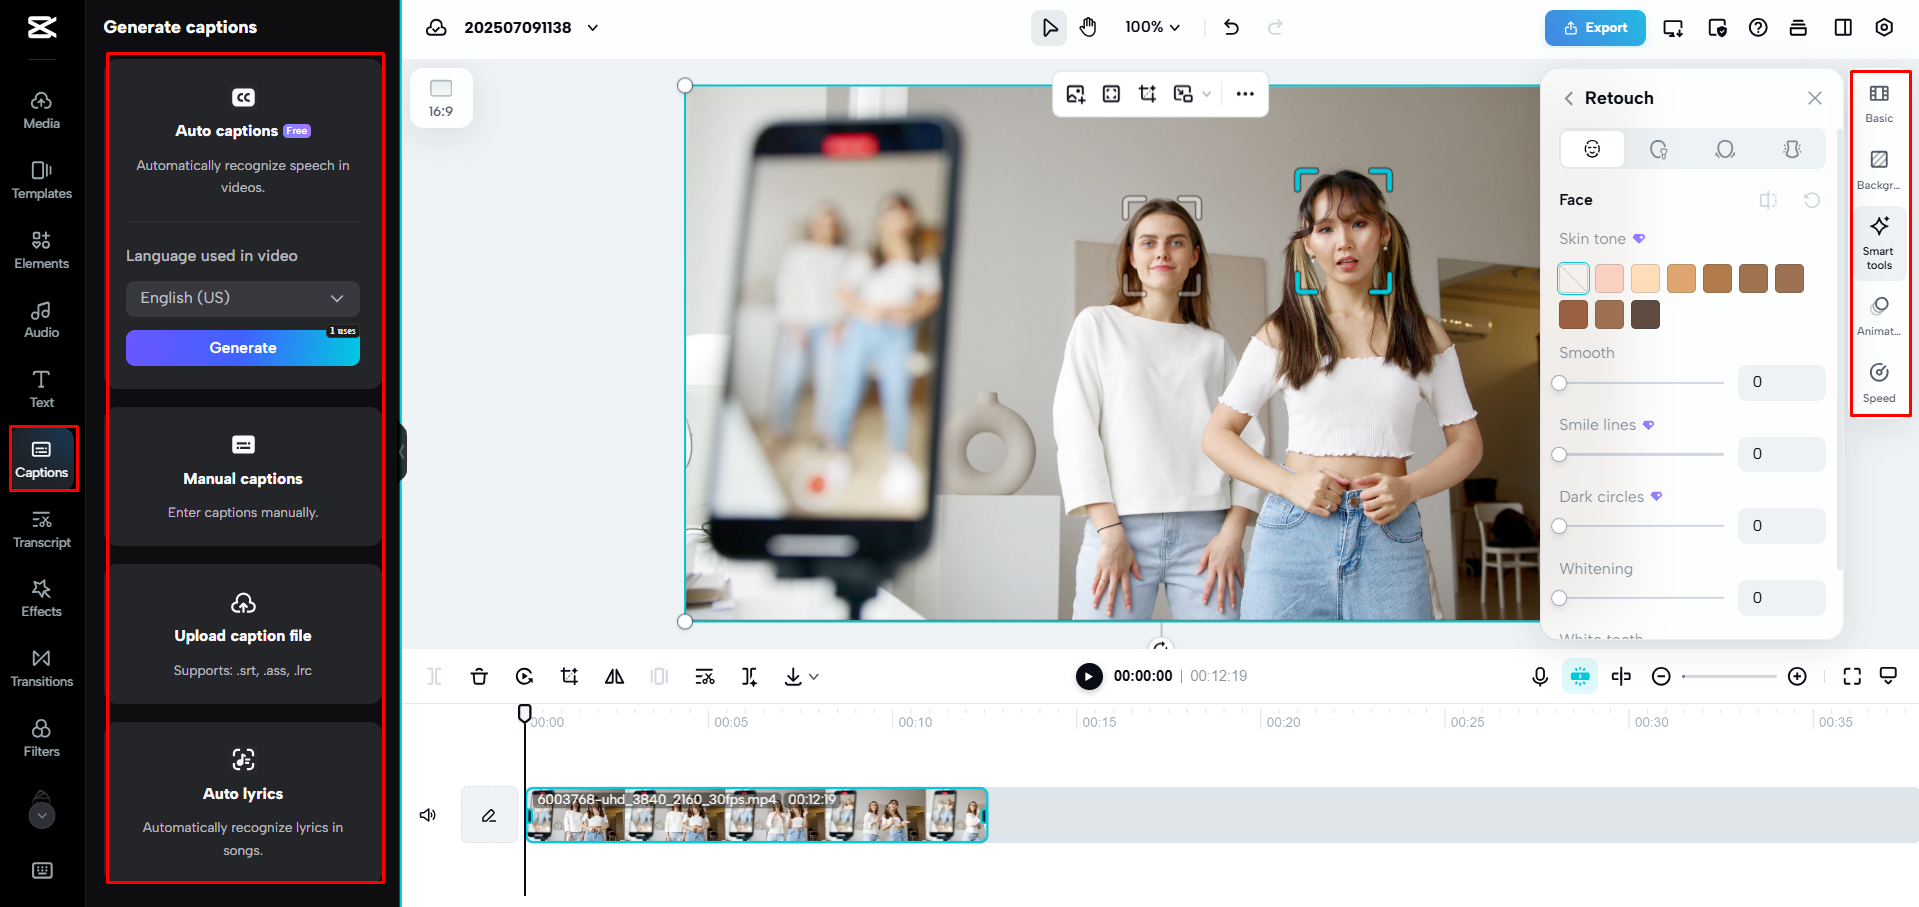Open the Speed settings panel
The height and width of the screenshot is (907, 1919).
pos(1879,383)
